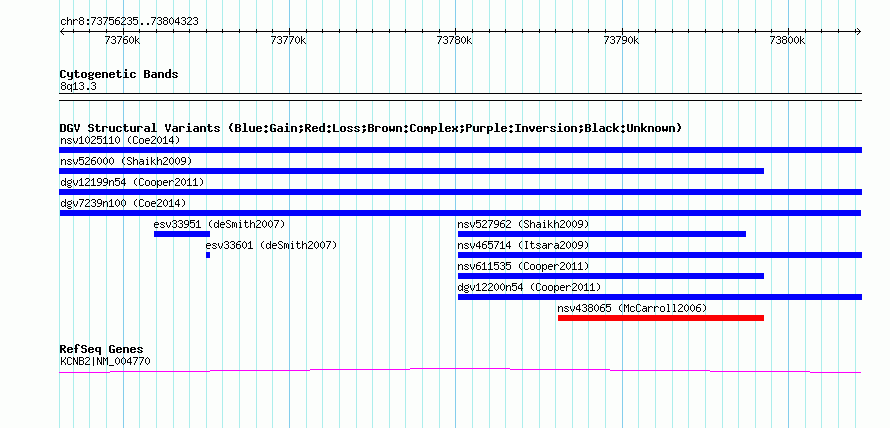Screen dimensions: 890x428
Task: Click the nsv527962 (Shaikh2009) gain bar
Action: [602, 234]
